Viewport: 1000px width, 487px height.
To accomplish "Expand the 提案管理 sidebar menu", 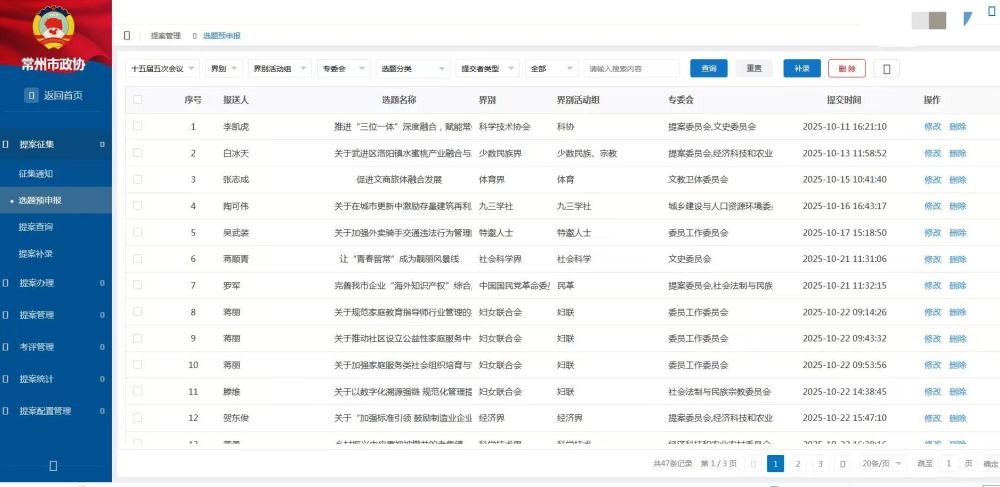I will click(40, 315).
